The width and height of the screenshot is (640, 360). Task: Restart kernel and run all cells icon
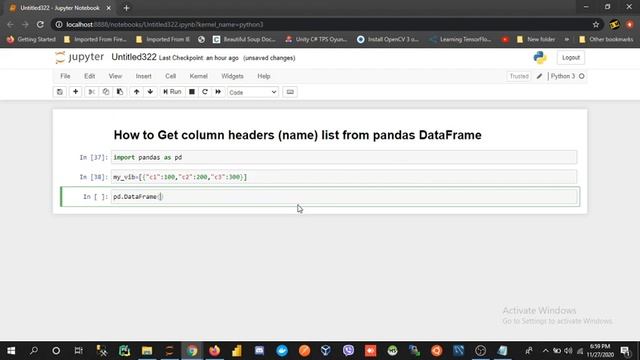(218, 92)
